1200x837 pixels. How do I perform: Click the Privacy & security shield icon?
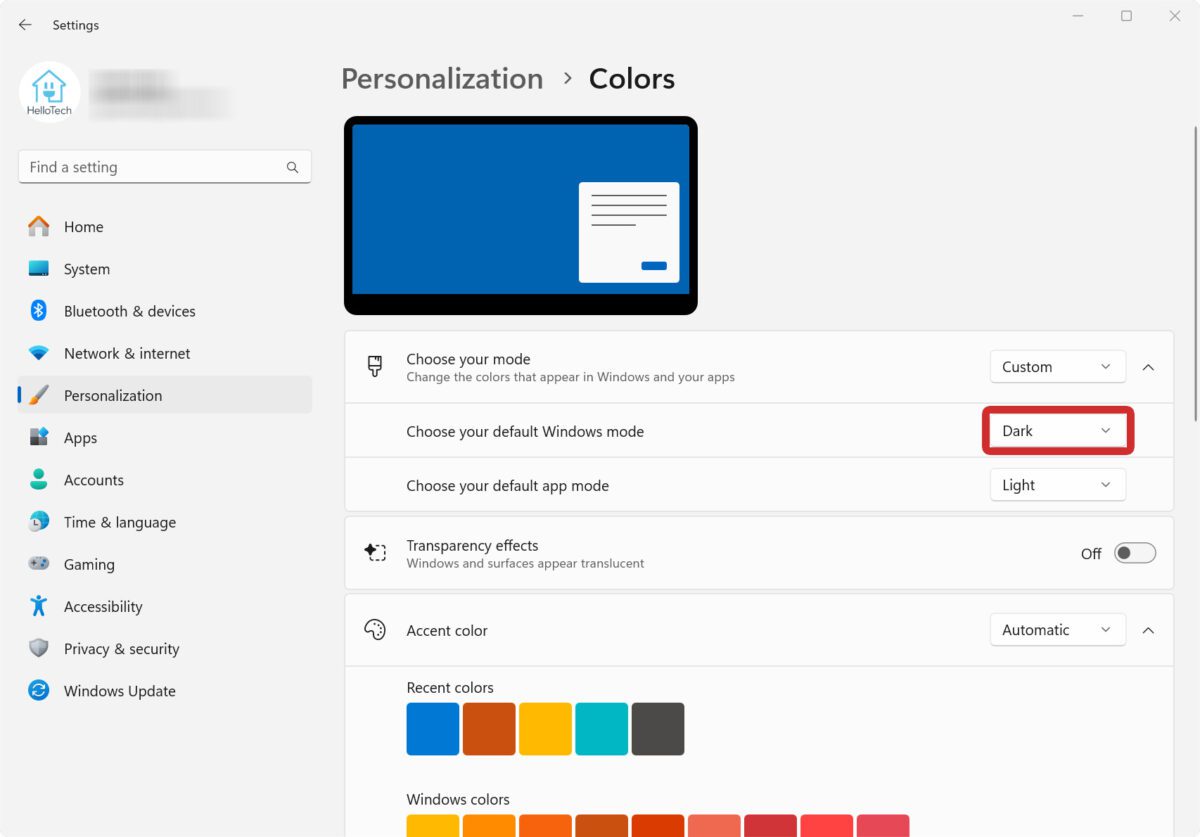pyautogui.click(x=39, y=648)
